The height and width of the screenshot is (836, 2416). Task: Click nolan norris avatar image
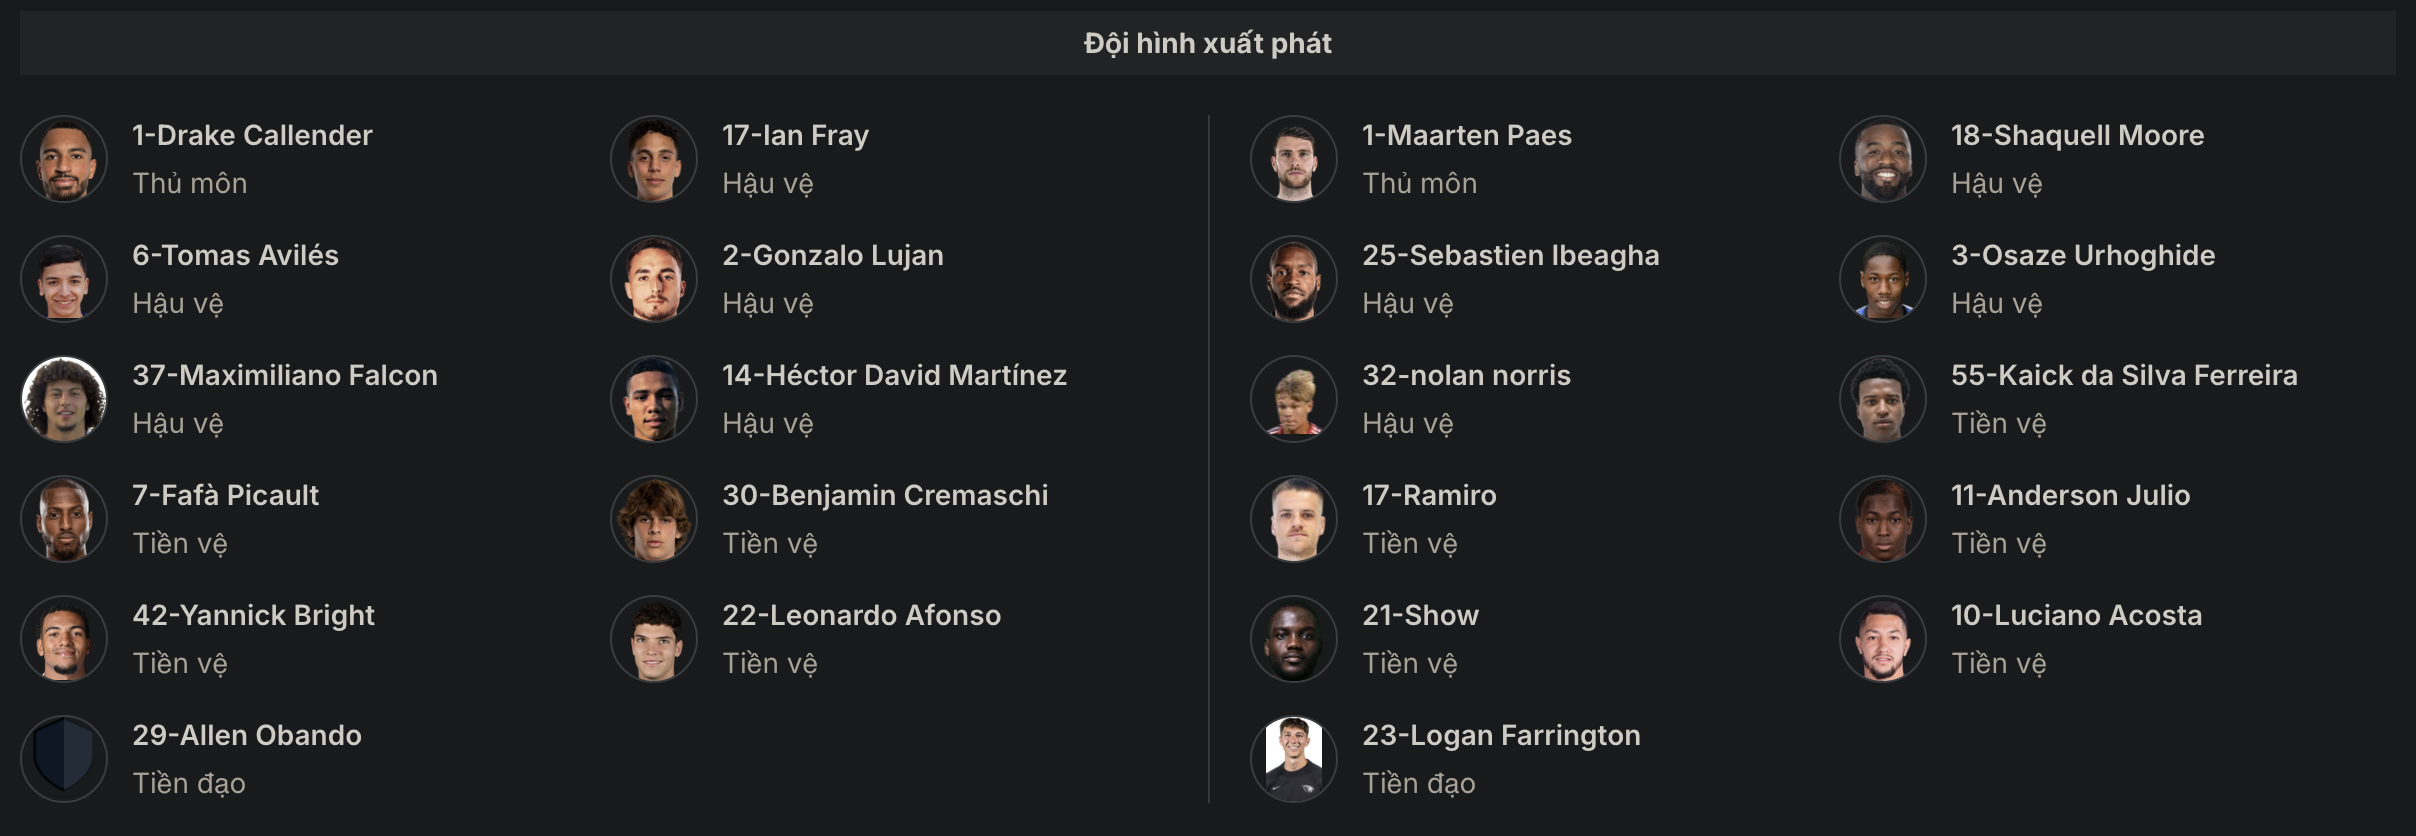tap(1294, 399)
